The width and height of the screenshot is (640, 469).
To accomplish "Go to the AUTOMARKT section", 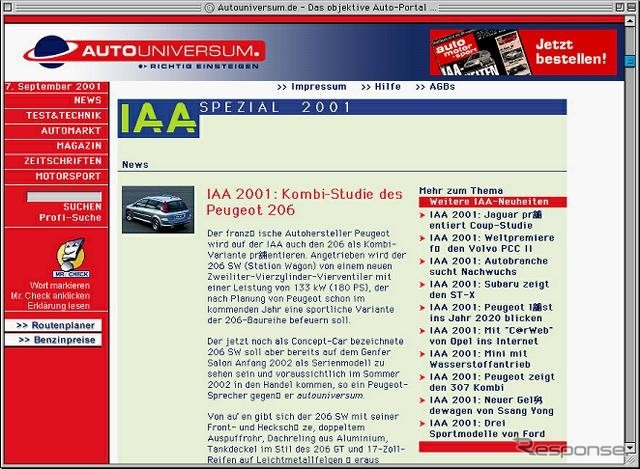I will (71, 131).
